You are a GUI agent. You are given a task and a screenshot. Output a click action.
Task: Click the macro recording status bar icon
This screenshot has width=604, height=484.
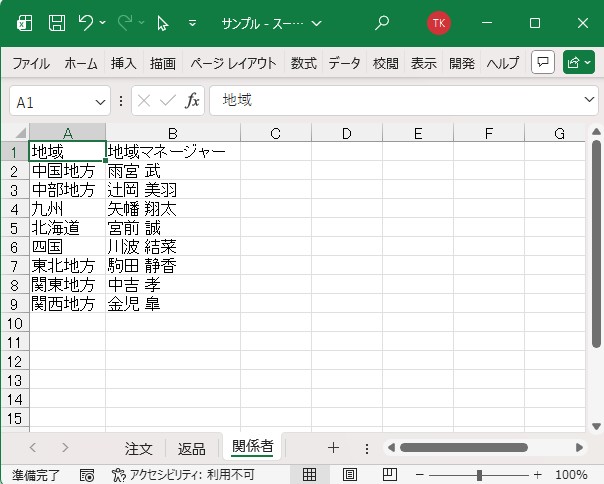point(87,474)
